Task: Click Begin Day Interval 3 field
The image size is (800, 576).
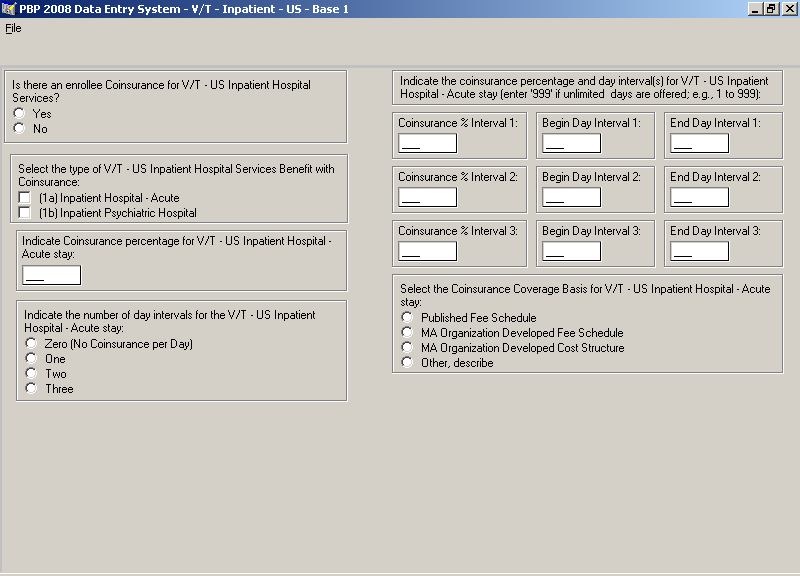Action: tap(571, 252)
